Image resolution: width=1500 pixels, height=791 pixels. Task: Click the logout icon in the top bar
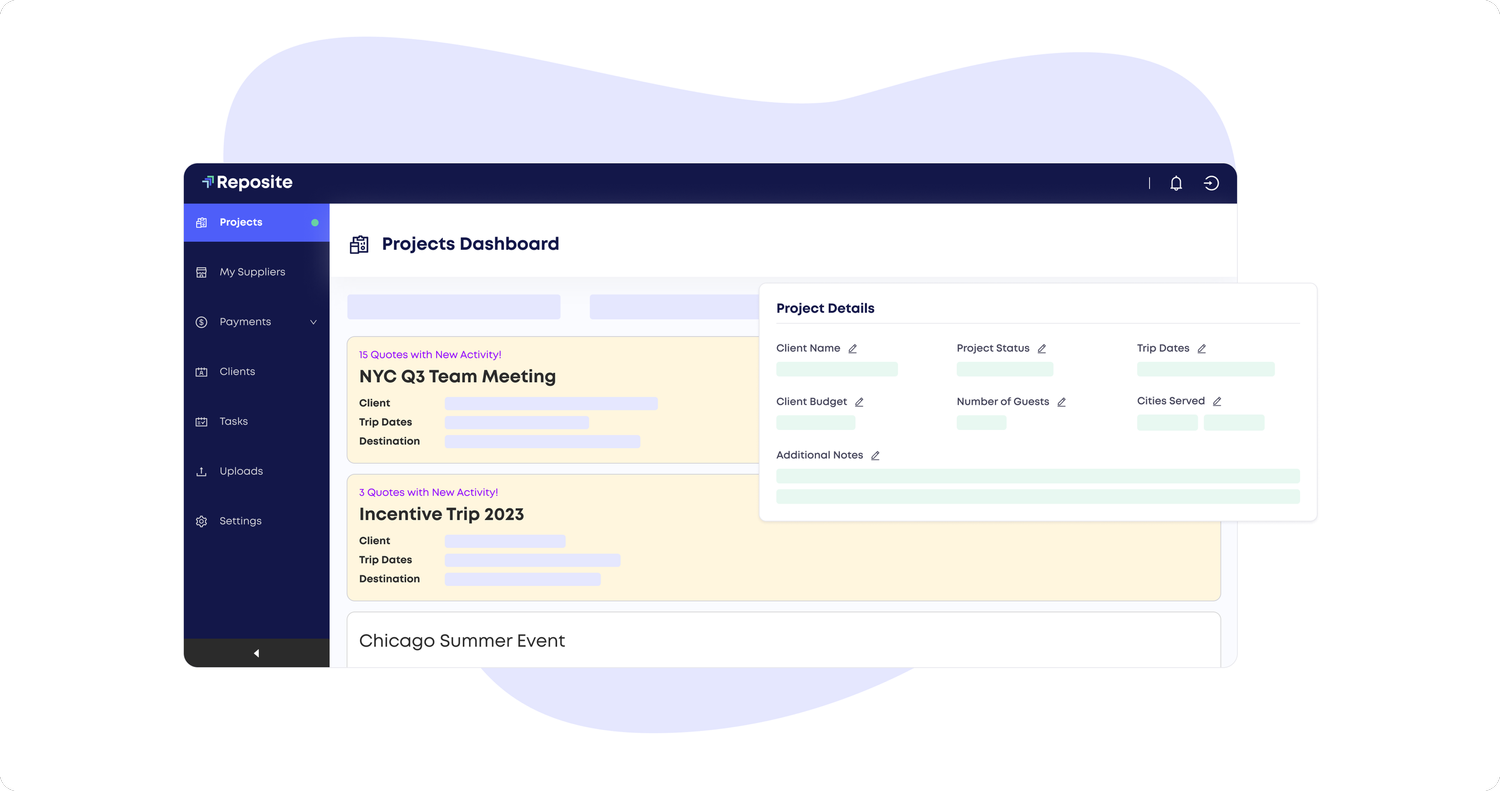click(1211, 183)
